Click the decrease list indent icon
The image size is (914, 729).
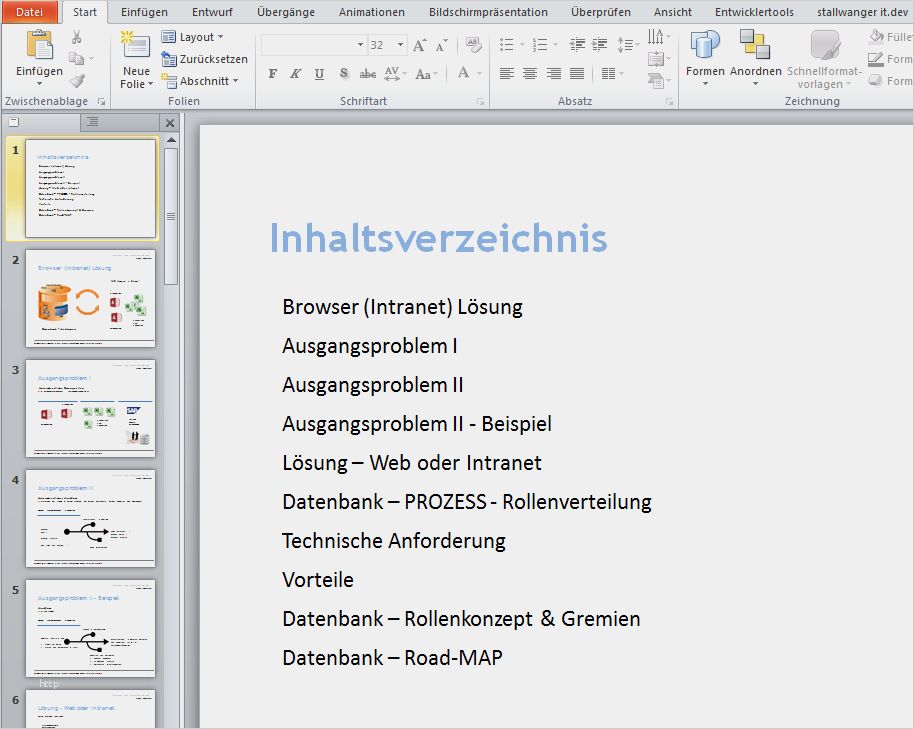tap(577, 45)
